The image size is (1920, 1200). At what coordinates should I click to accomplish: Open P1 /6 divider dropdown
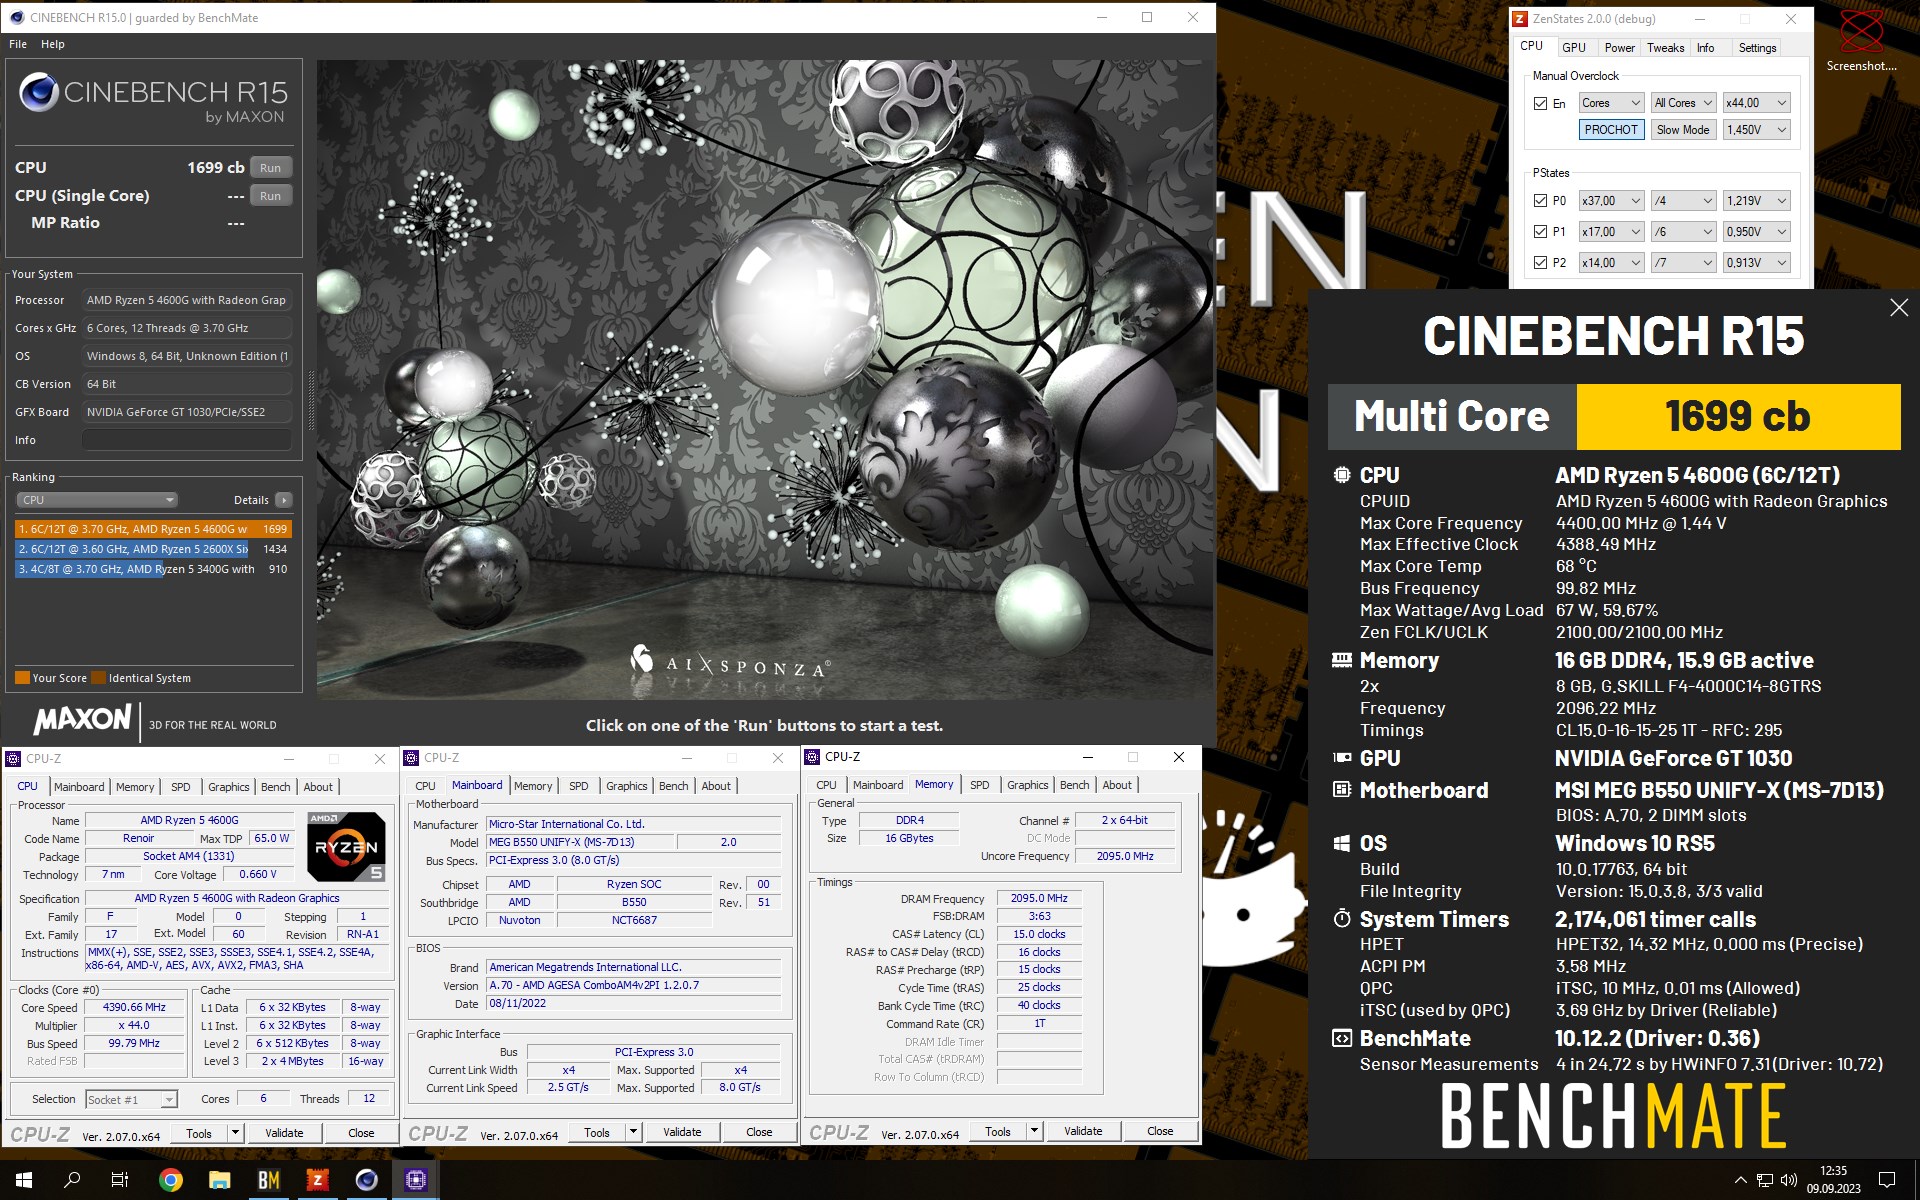[1683, 232]
